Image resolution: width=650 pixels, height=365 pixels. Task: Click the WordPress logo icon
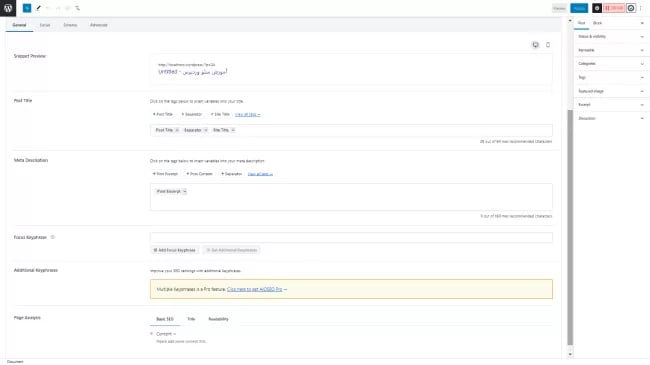click(x=8, y=8)
